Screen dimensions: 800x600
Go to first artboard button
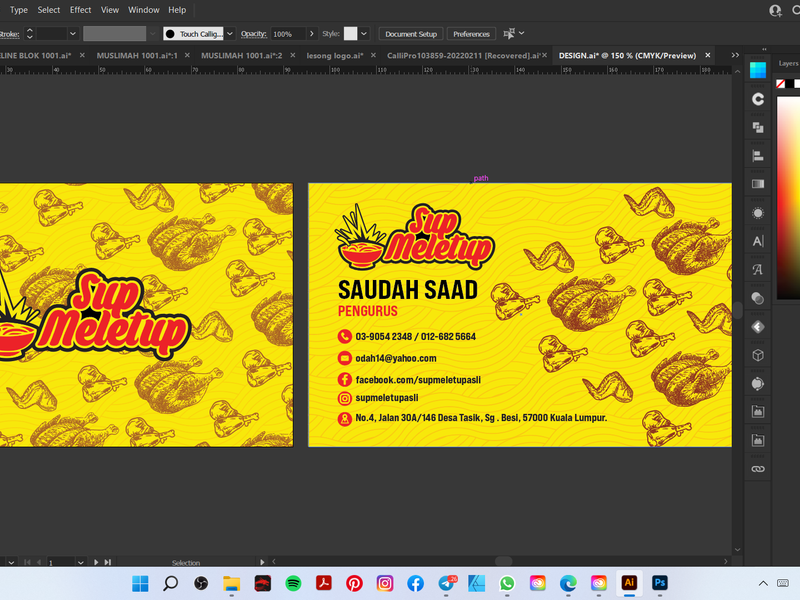click(x=27, y=562)
